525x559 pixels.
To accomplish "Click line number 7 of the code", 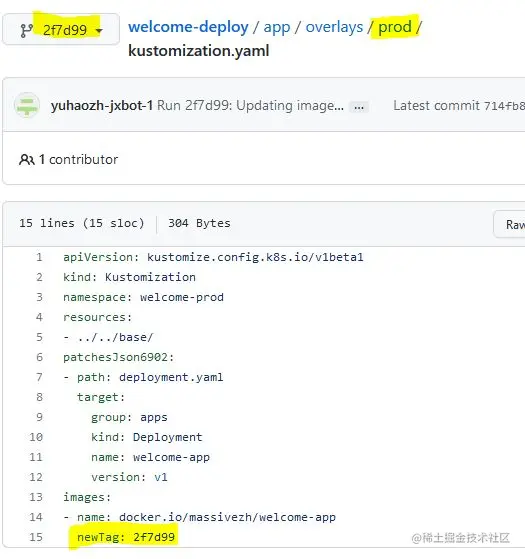I will 39,377.
